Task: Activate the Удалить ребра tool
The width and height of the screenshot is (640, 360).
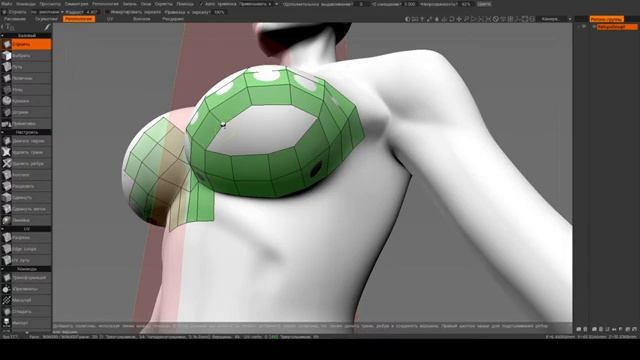Action: [x=26, y=164]
